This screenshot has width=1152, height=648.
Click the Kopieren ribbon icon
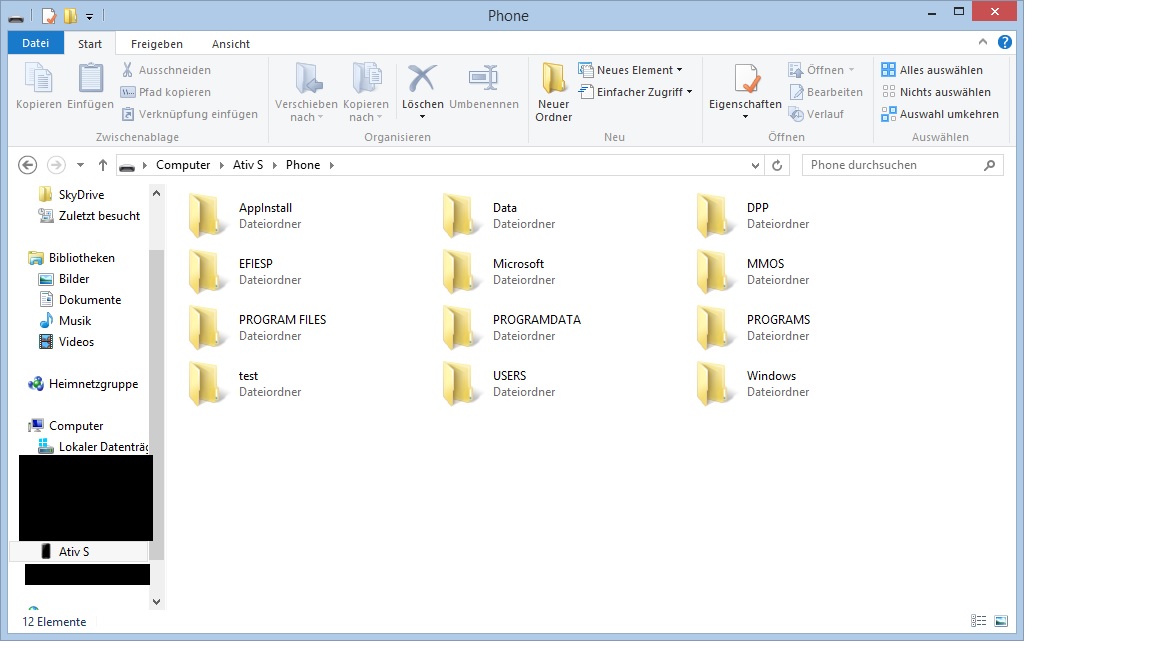[x=38, y=79]
